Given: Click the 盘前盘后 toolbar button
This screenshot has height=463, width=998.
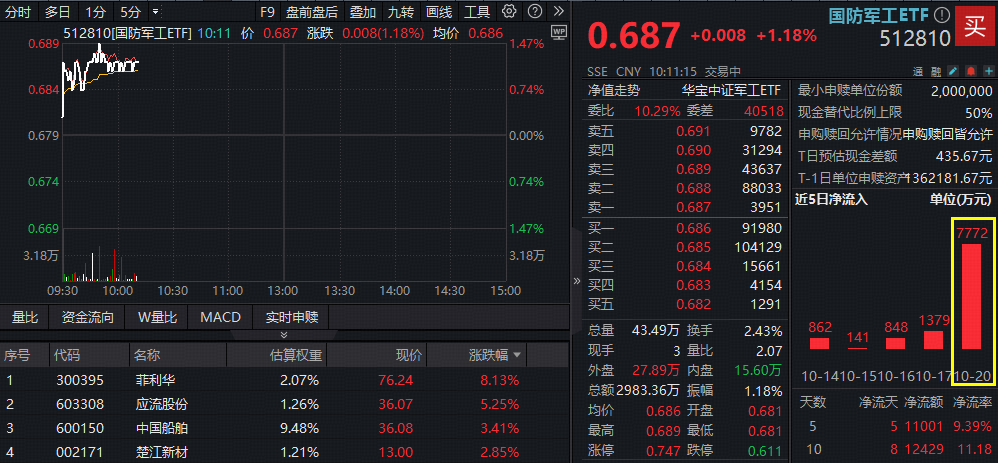Looking at the screenshot, I should point(311,12).
